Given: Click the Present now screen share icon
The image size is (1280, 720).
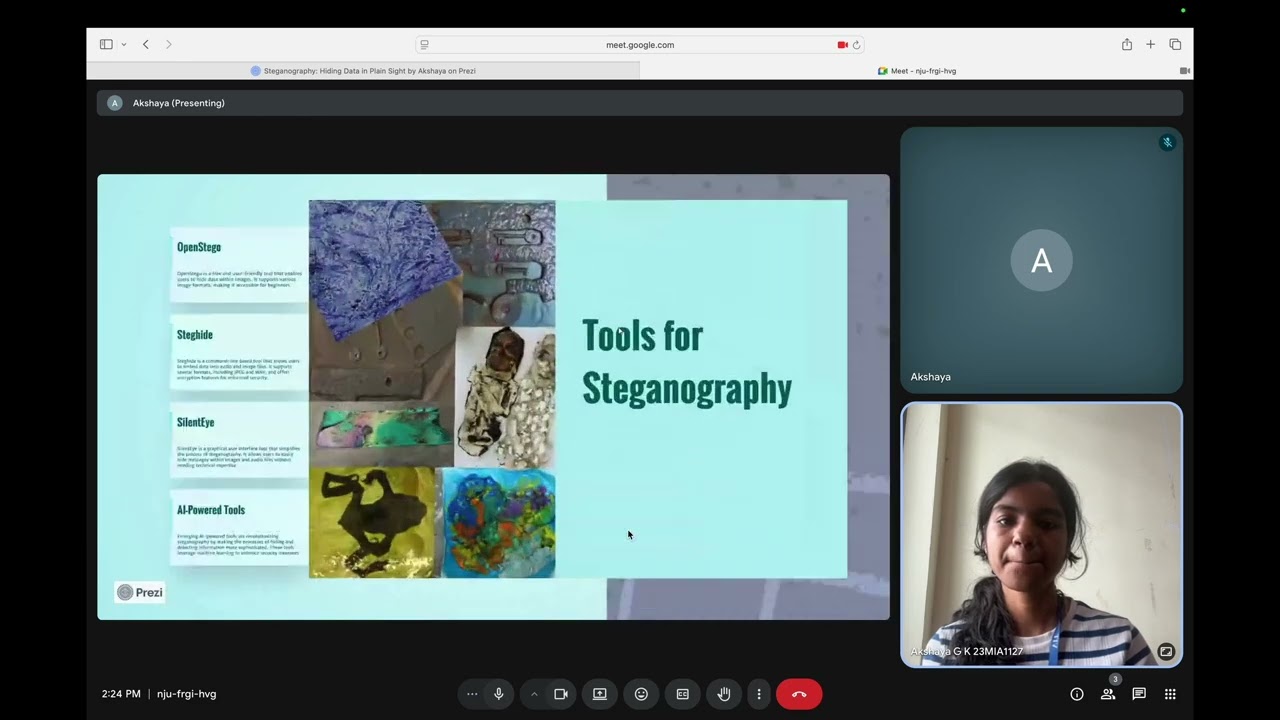Looking at the screenshot, I should click(600, 694).
